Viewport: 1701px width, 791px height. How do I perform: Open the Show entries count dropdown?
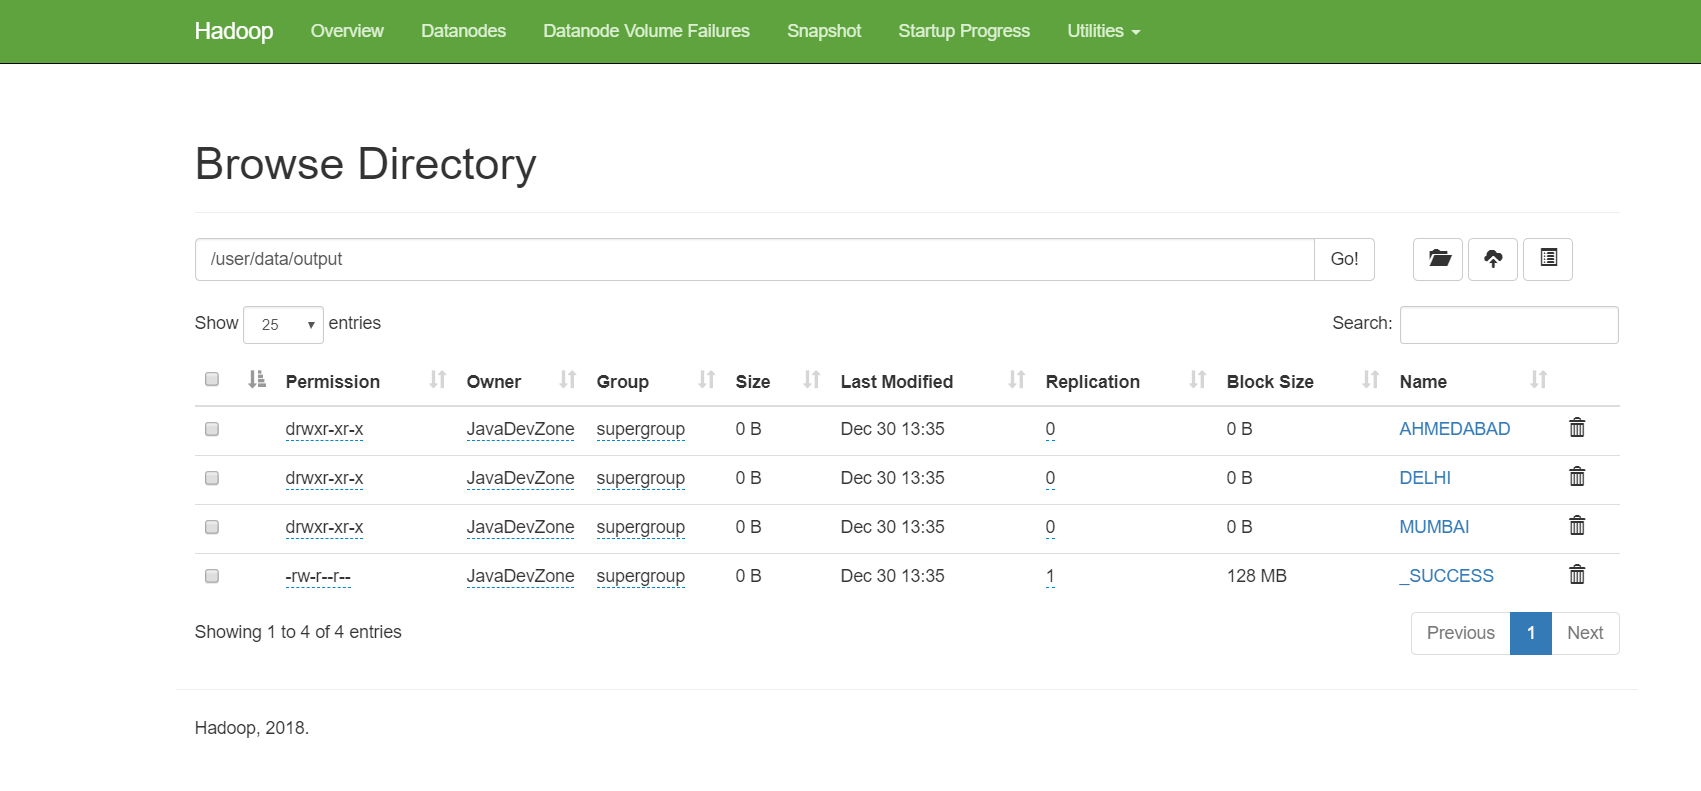tap(283, 325)
